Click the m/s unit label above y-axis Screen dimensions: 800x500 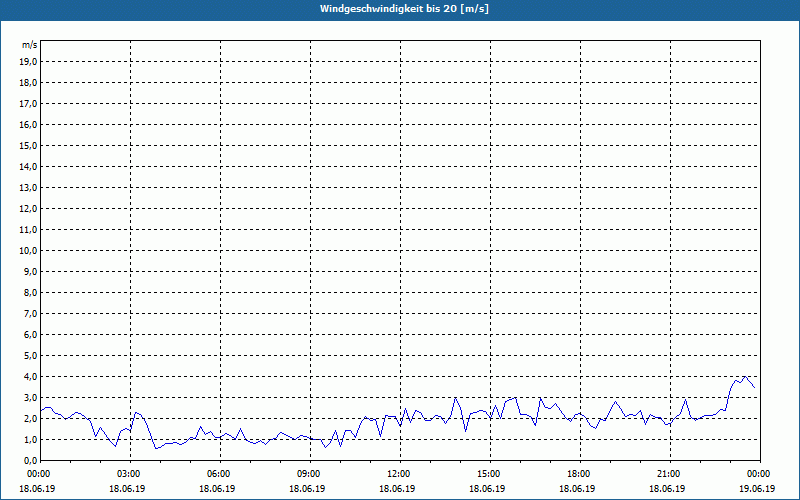(x=29, y=45)
